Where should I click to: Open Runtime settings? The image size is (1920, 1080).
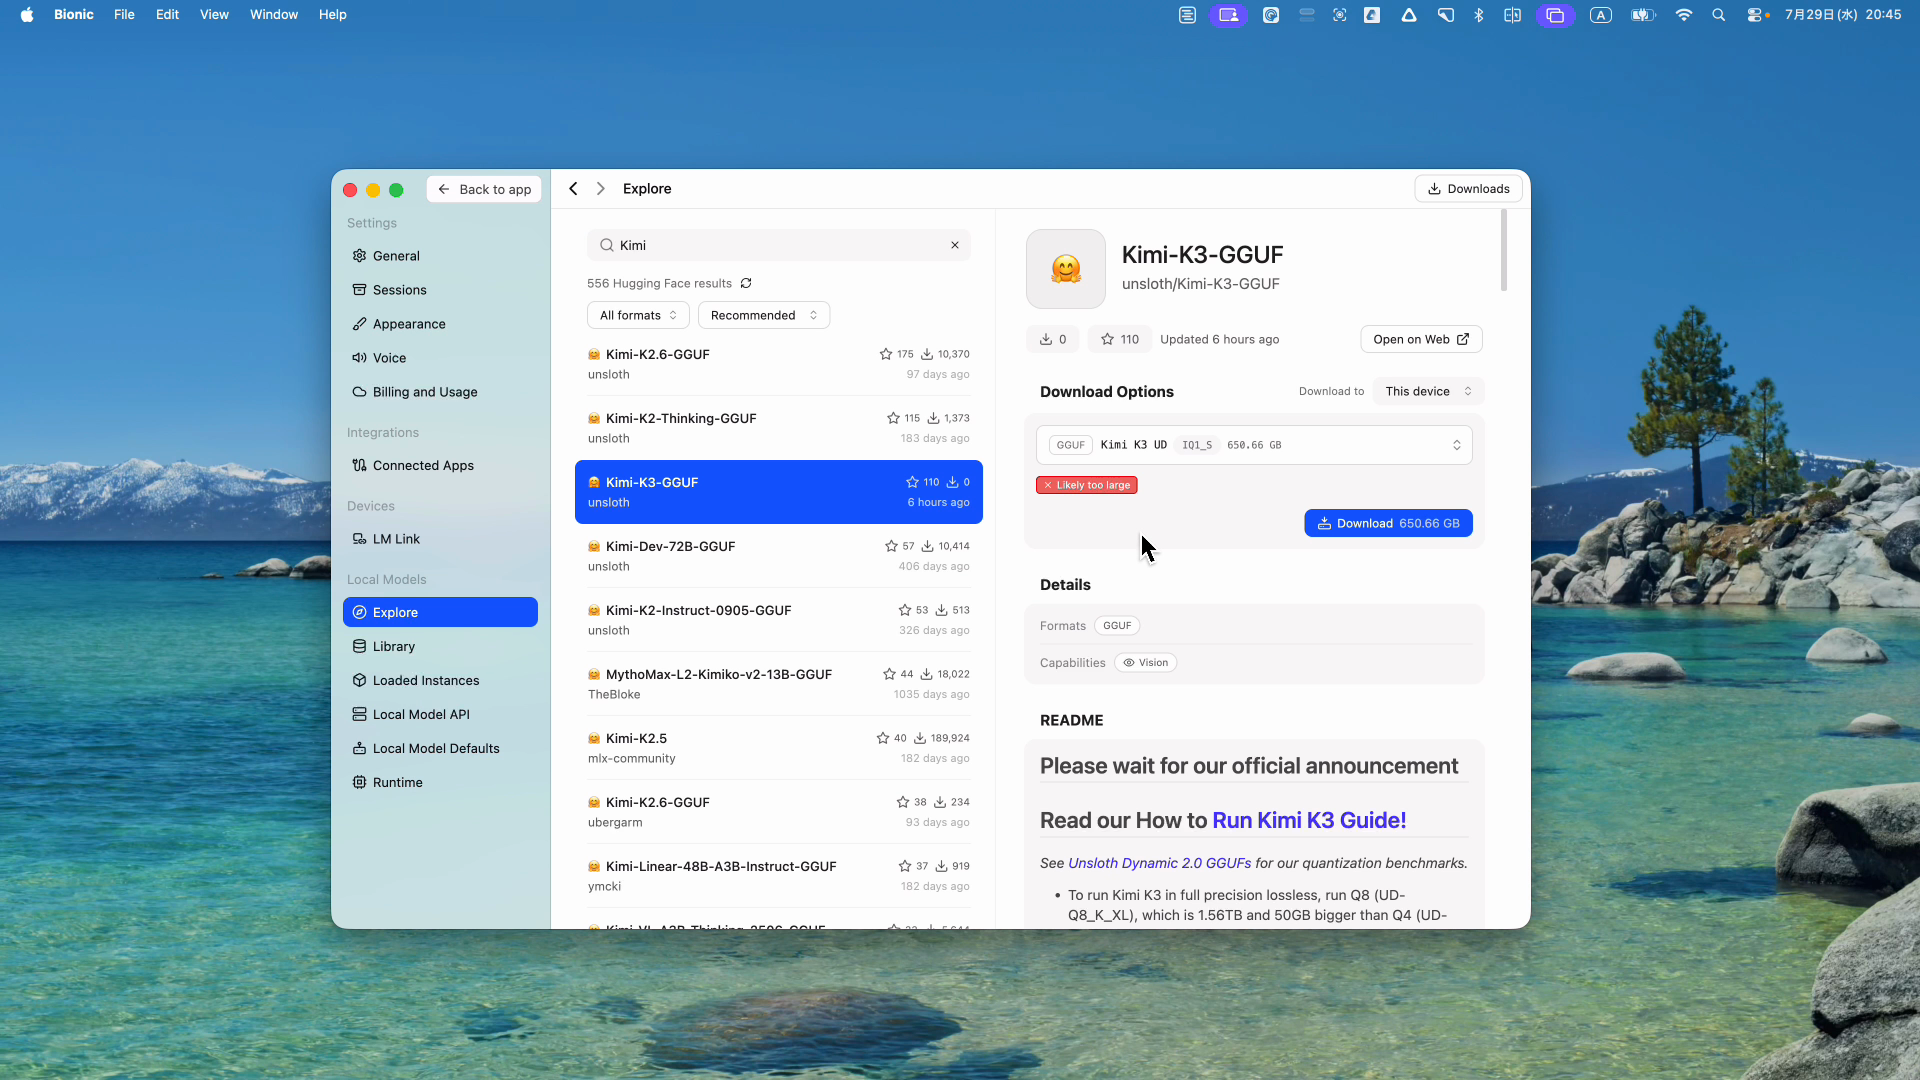click(440, 782)
